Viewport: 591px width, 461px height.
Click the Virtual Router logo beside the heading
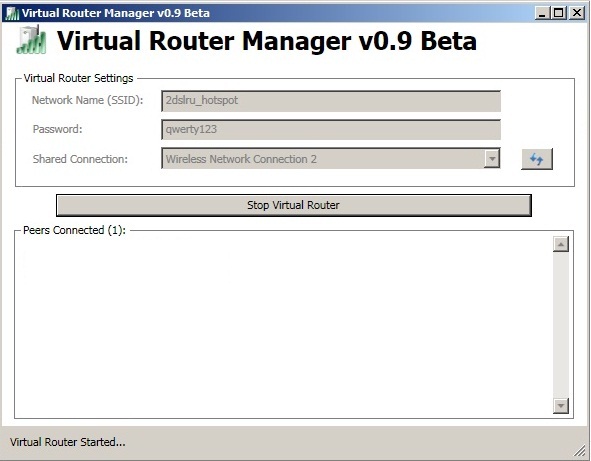(31, 40)
